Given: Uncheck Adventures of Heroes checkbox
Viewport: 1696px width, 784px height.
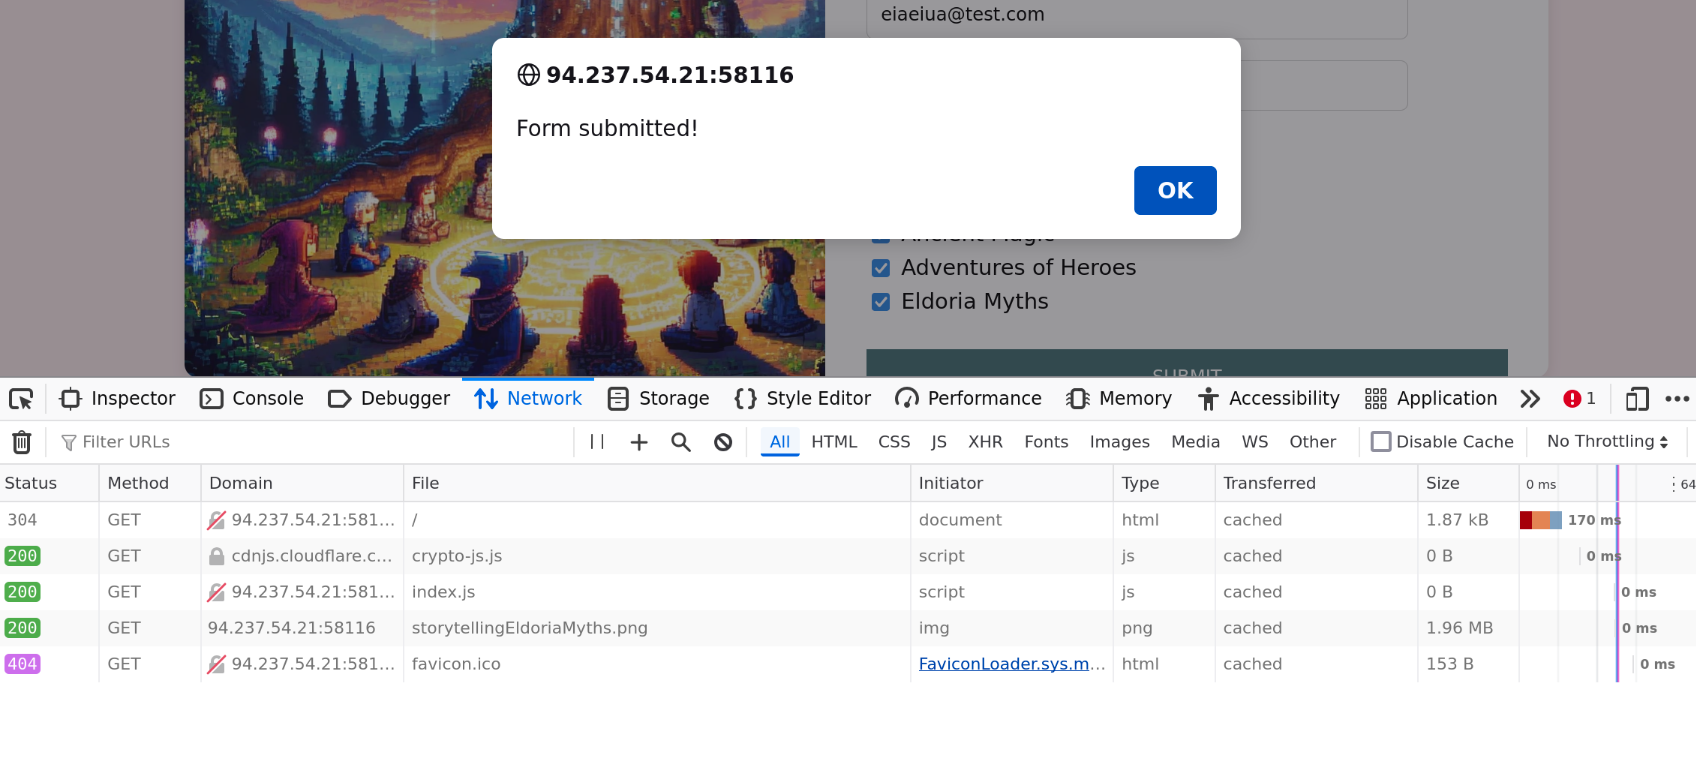Looking at the screenshot, I should 881,268.
